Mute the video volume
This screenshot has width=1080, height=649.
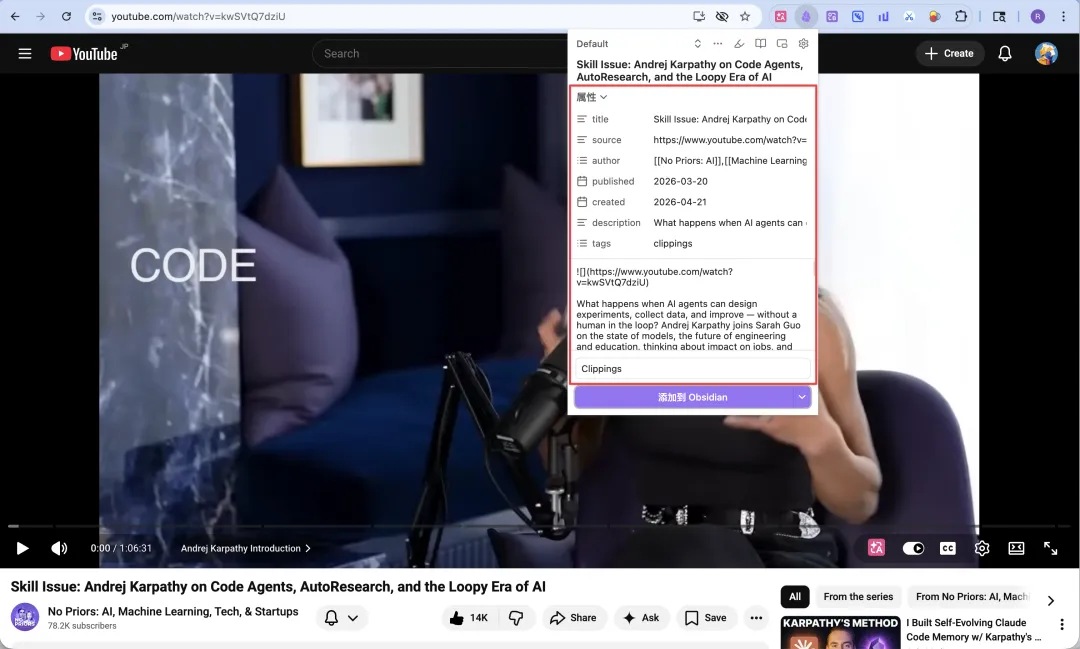(59, 548)
